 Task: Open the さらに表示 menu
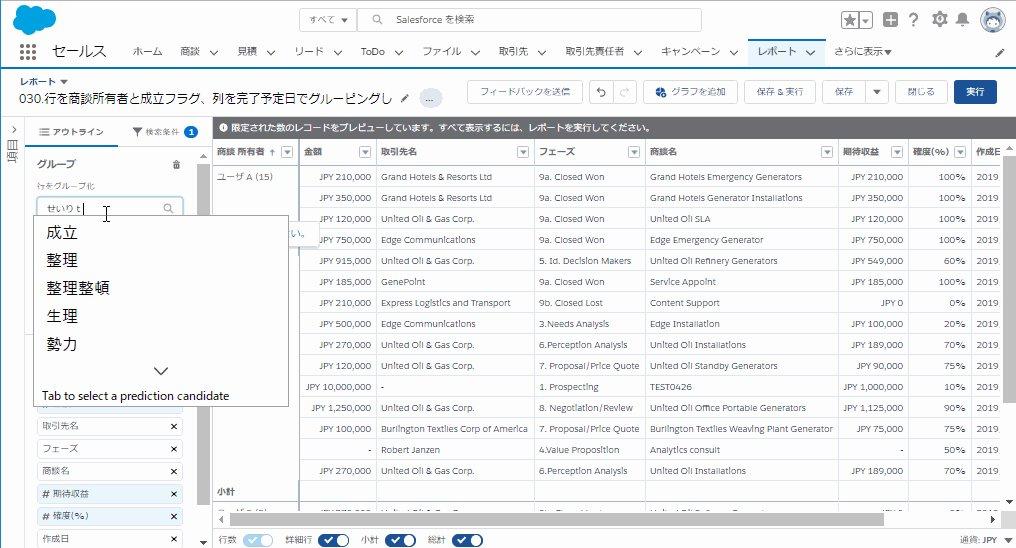[x=862, y=52]
